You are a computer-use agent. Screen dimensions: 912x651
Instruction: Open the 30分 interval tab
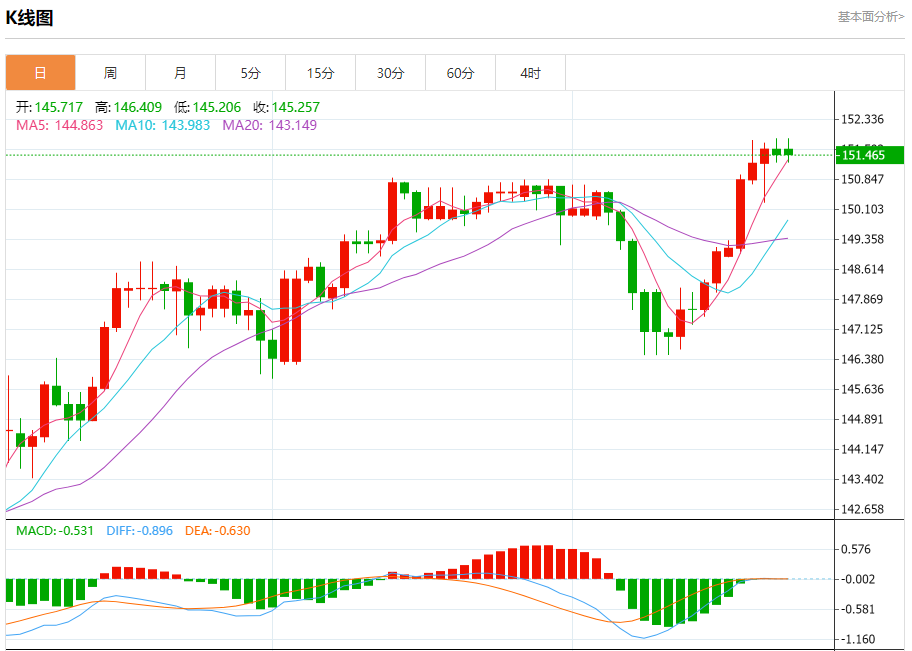pos(390,73)
